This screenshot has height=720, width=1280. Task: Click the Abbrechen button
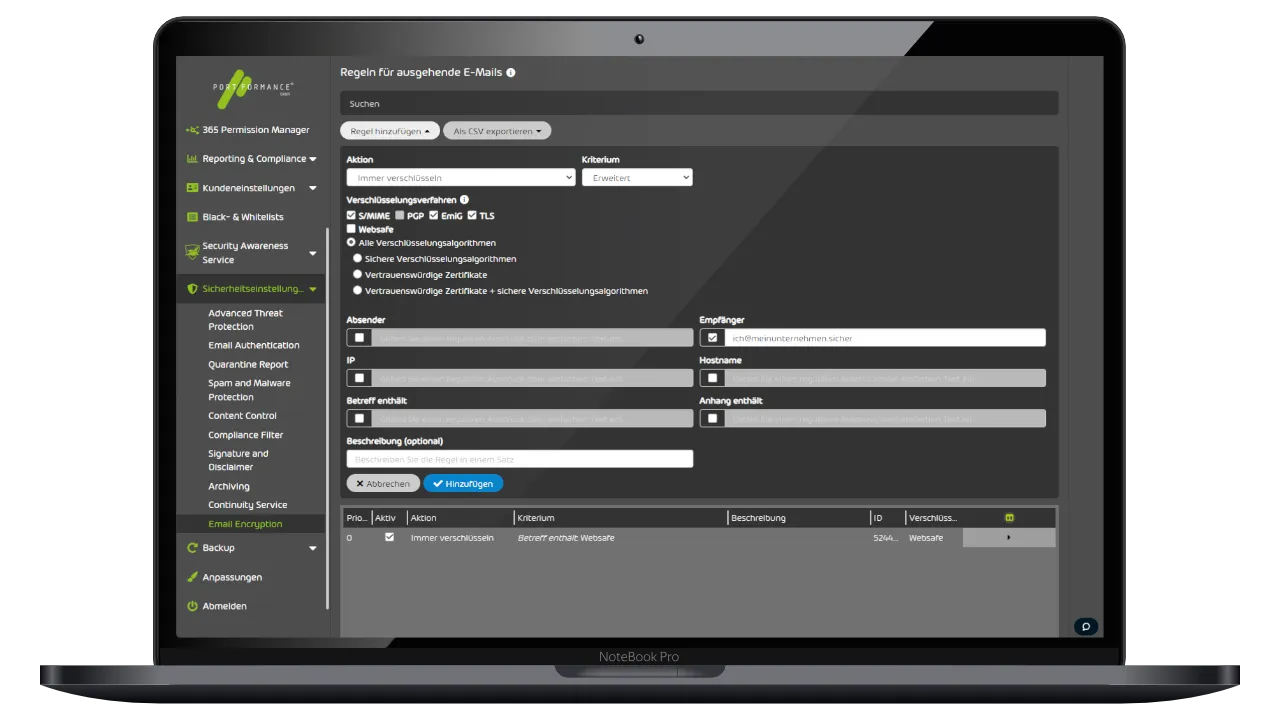(x=383, y=483)
